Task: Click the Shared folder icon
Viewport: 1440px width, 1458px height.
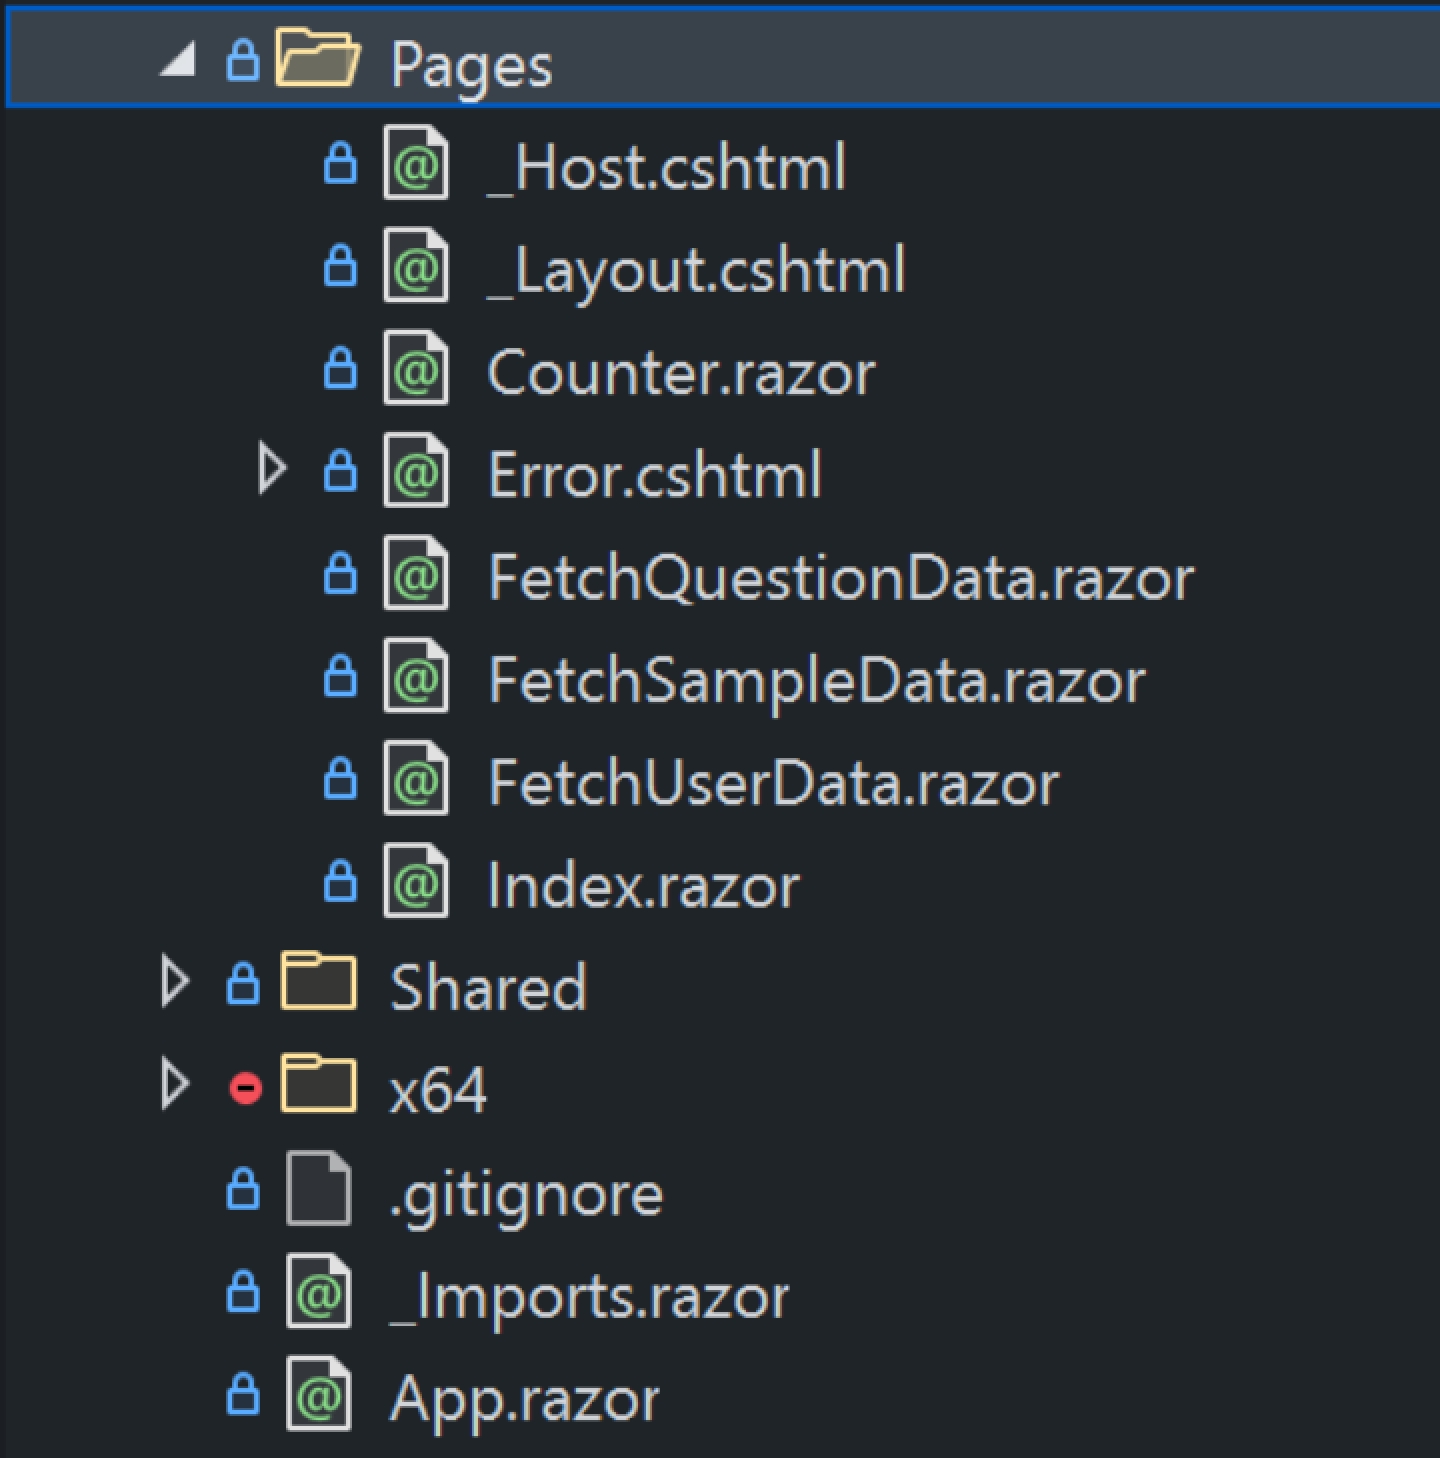Action: (318, 982)
